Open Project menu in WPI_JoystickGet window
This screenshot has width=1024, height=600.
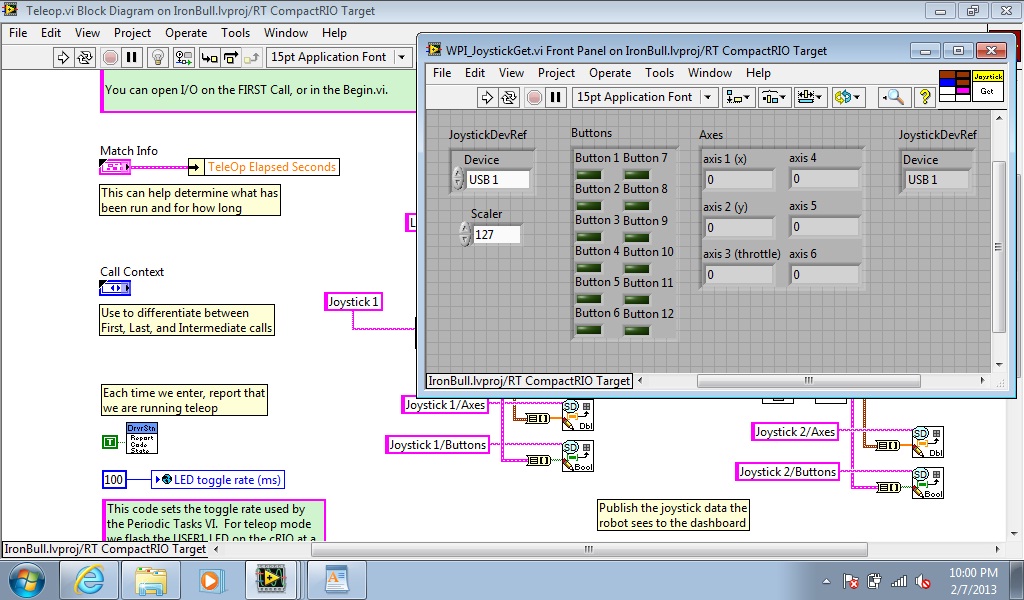(x=556, y=73)
